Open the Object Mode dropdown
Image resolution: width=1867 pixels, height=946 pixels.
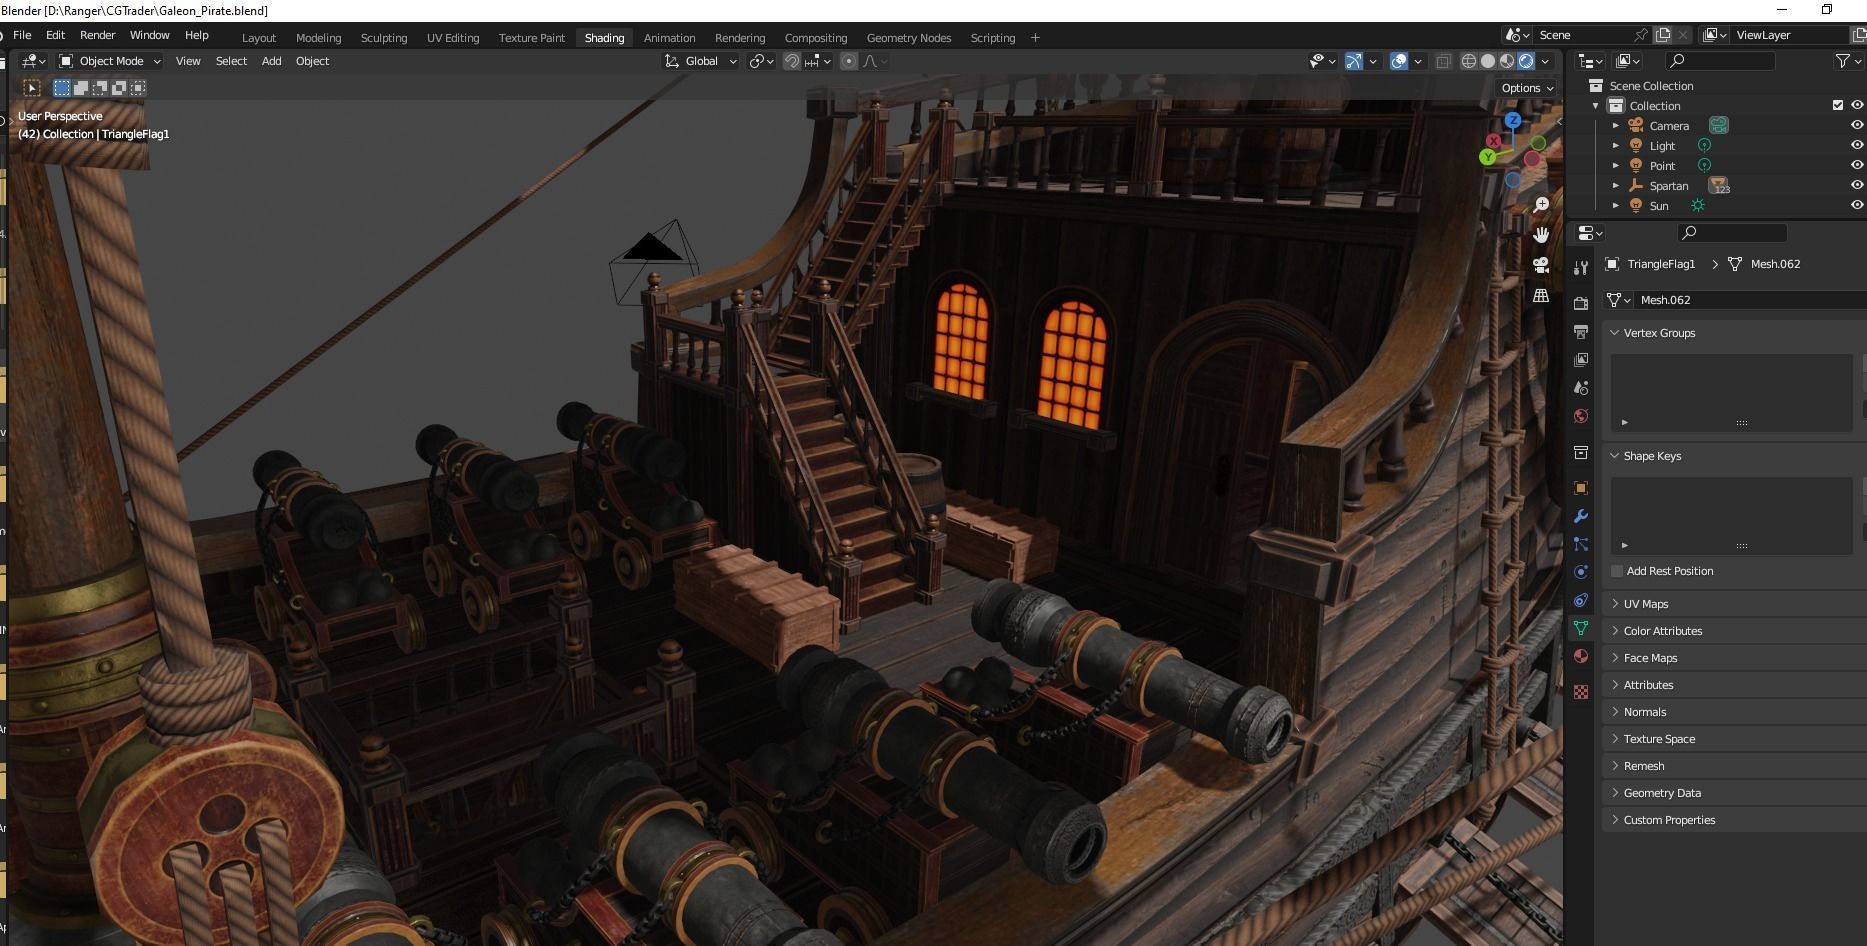pyautogui.click(x=110, y=61)
